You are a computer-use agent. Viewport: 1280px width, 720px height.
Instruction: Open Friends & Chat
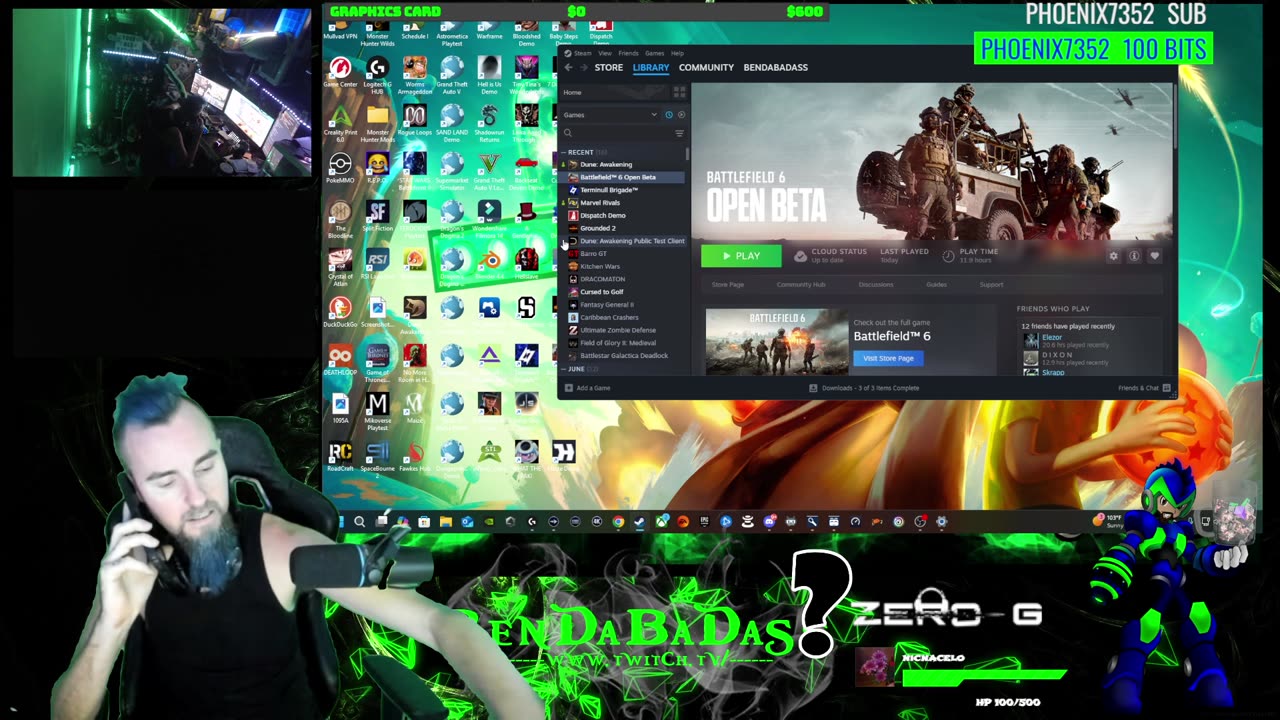[1144, 388]
